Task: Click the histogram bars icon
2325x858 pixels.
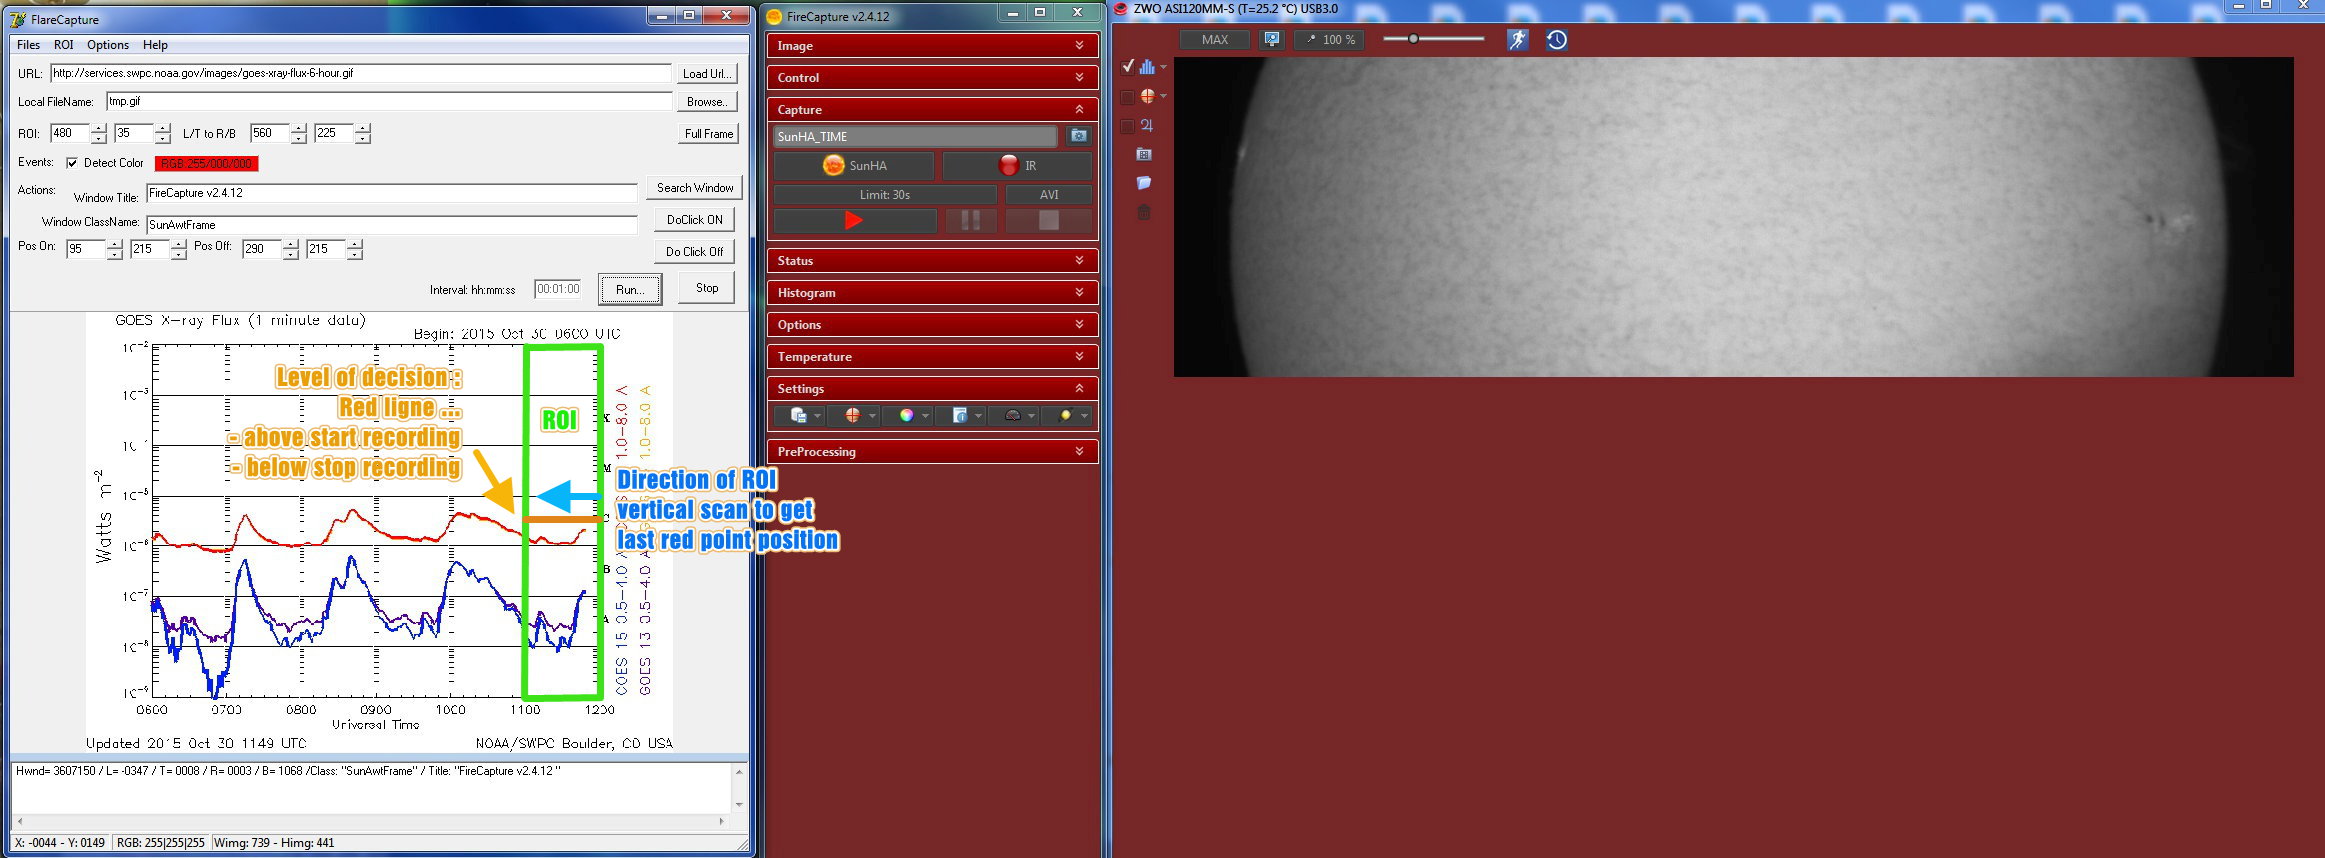Action: point(1147,66)
